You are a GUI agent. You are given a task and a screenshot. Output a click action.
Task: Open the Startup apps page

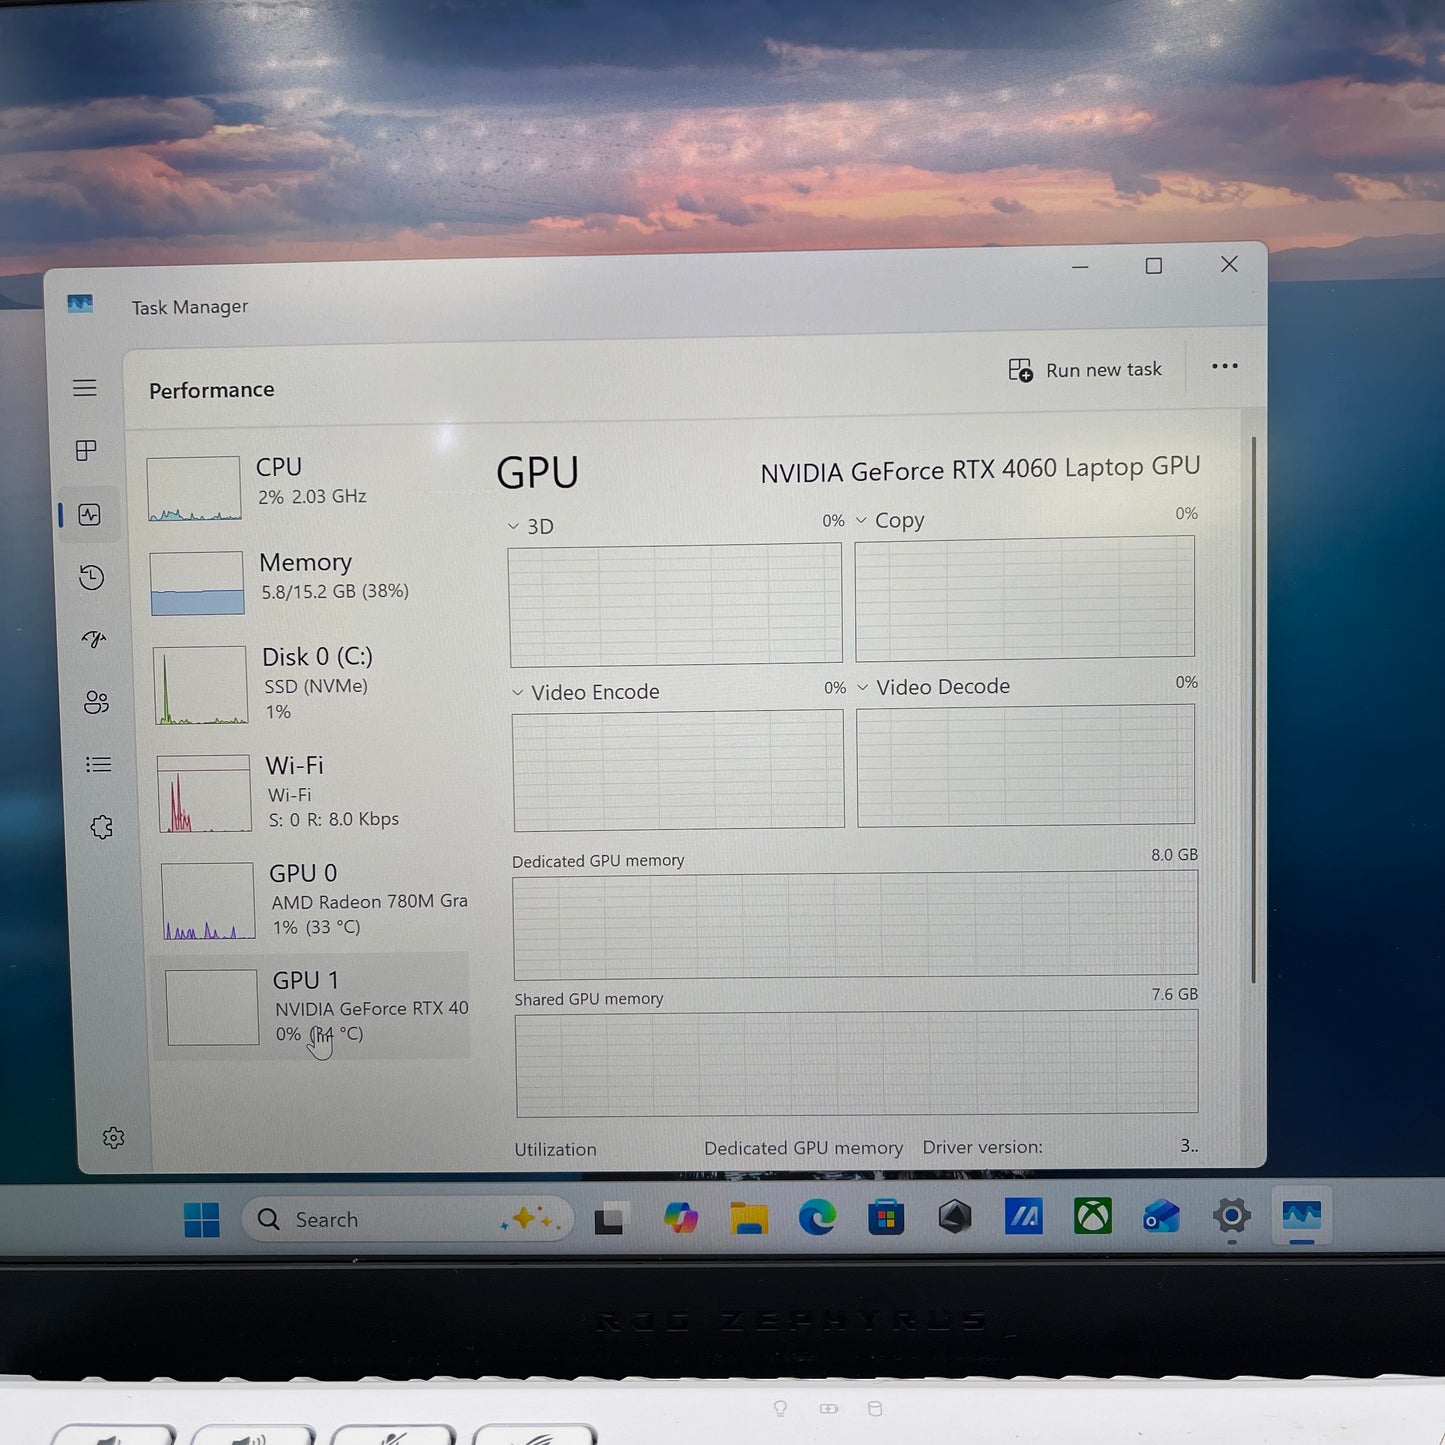(93, 640)
